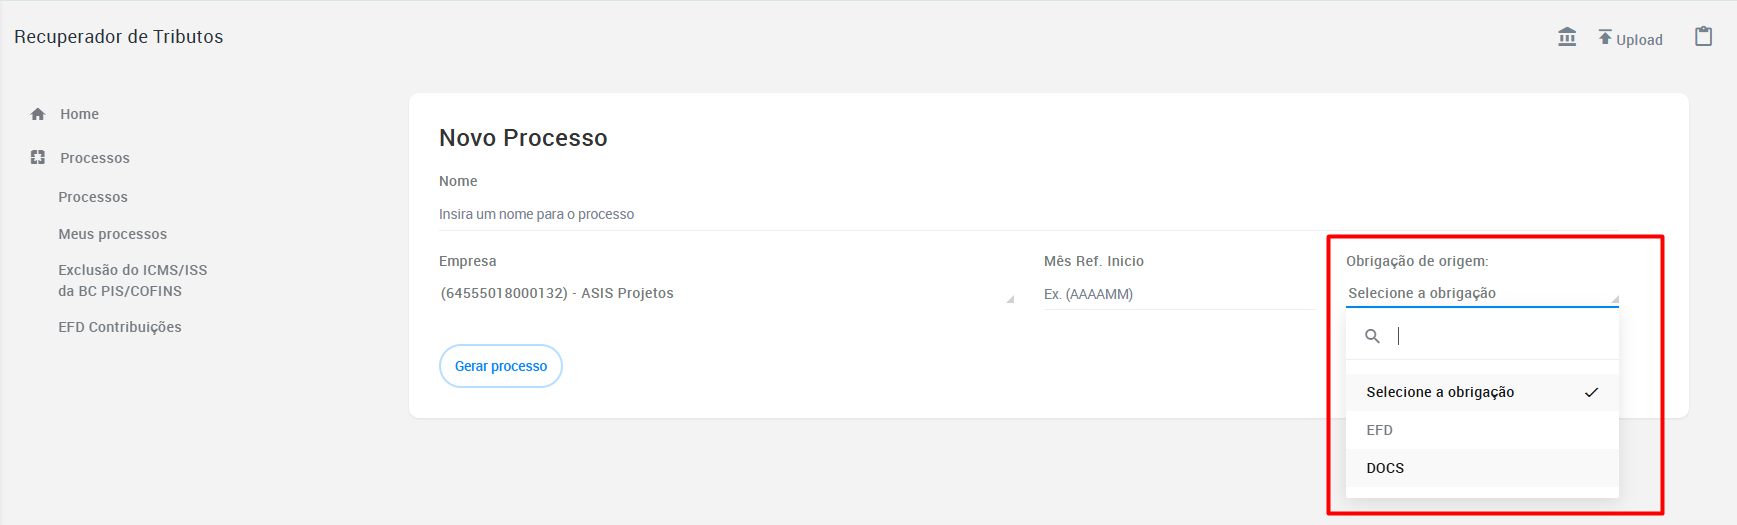Click the checkmark beside Selecione a obrigação

click(x=1591, y=392)
